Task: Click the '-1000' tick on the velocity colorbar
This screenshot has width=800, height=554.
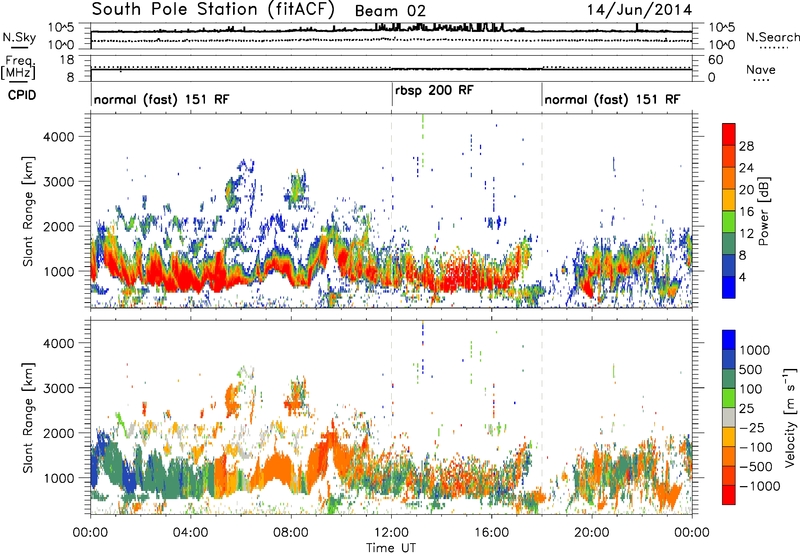Action: coord(760,486)
